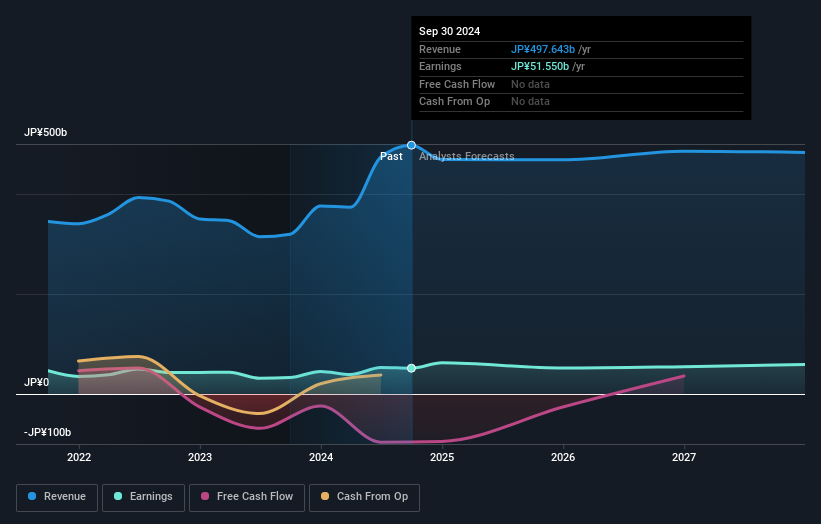Image resolution: width=821 pixels, height=524 pixels.
Task: Click the JP¥0 y-axis label
Action: (37, 382)
